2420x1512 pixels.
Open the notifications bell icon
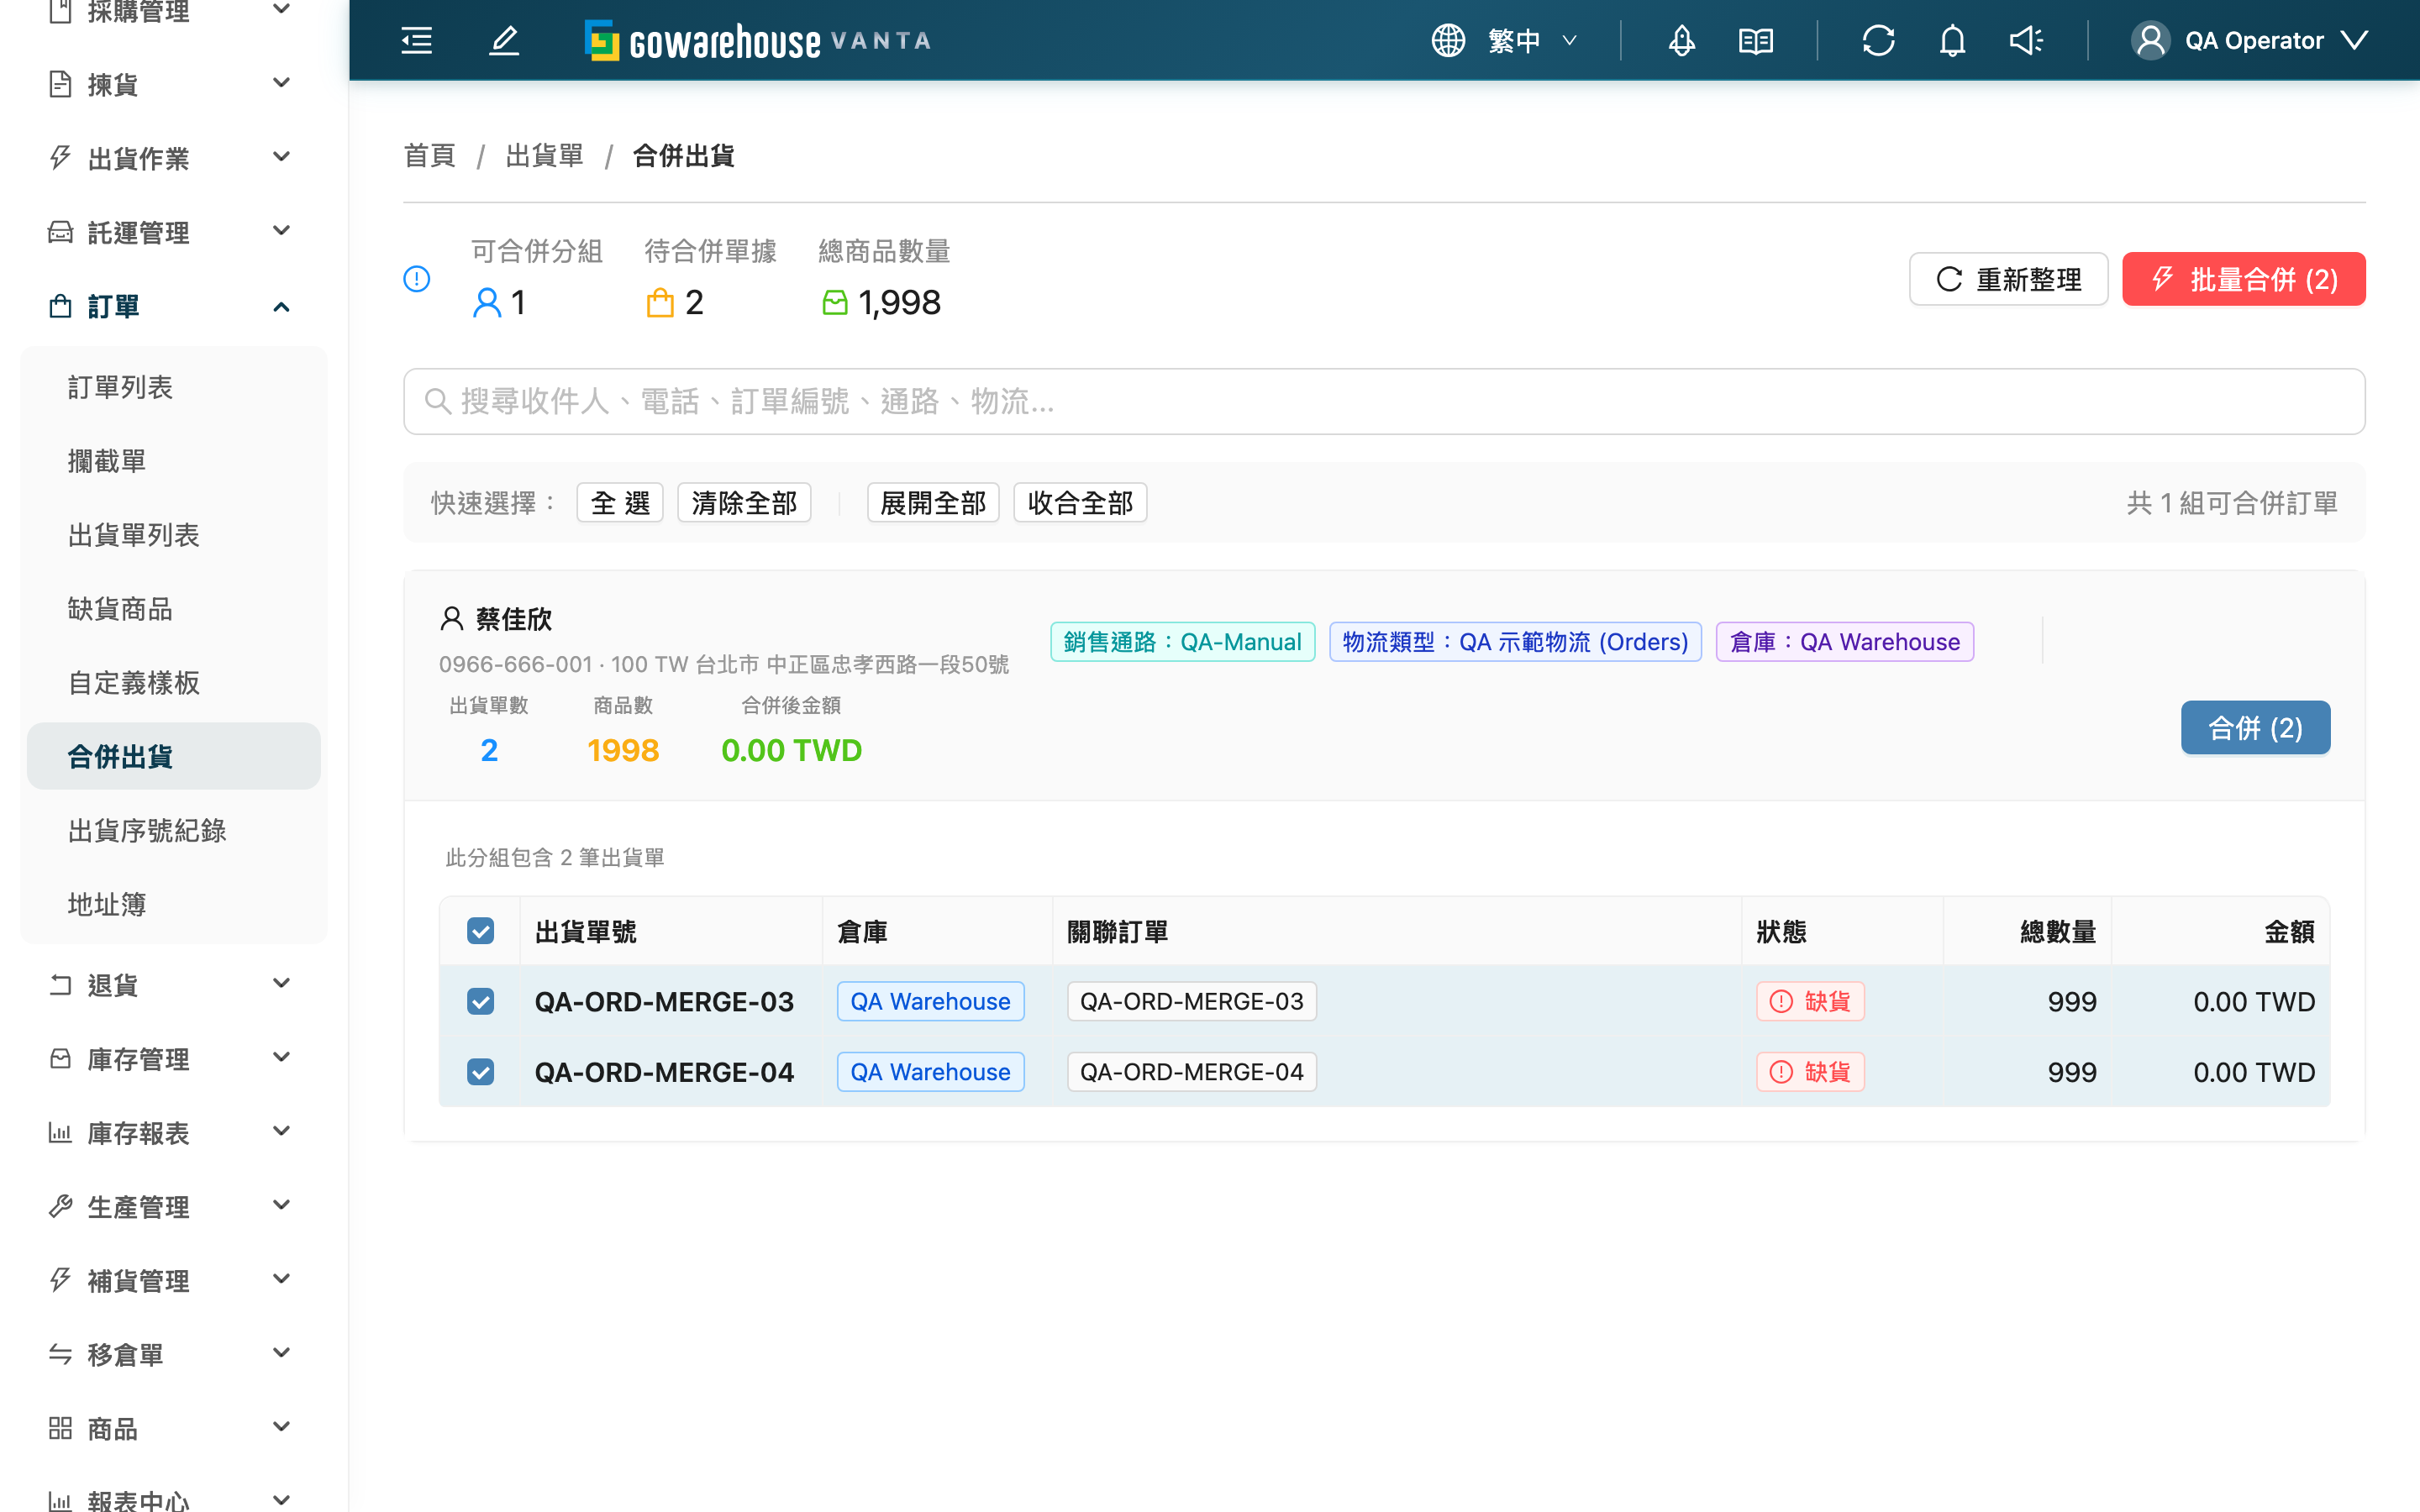tap(1952, 40)
